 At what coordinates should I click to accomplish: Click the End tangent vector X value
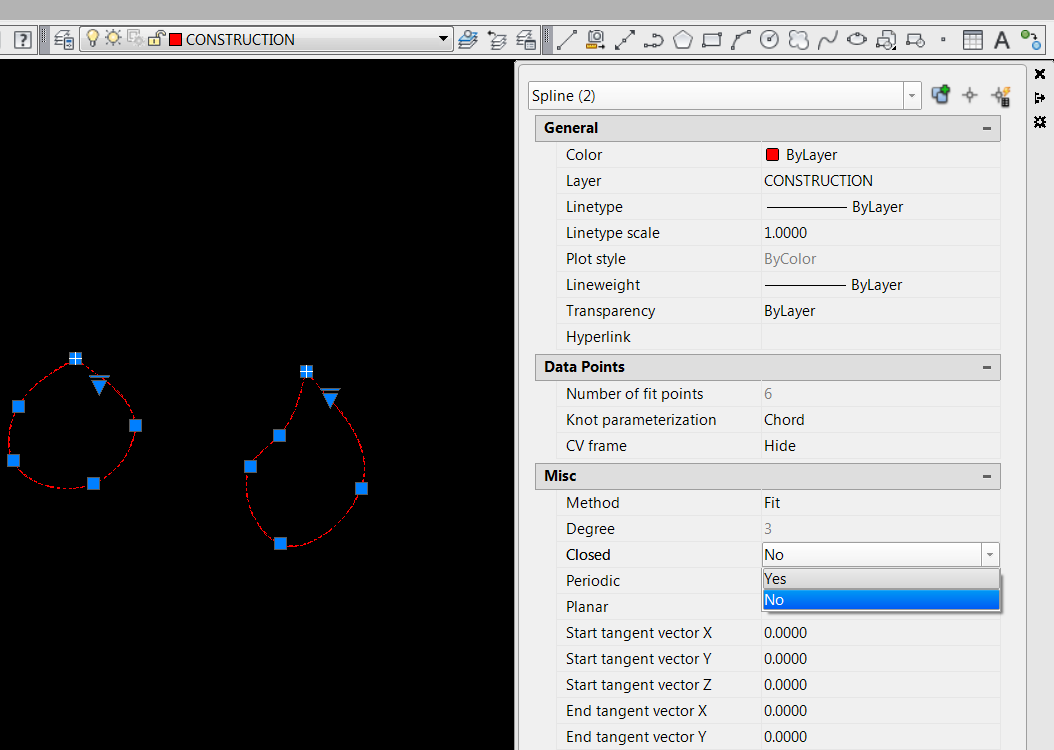[881, 710]
